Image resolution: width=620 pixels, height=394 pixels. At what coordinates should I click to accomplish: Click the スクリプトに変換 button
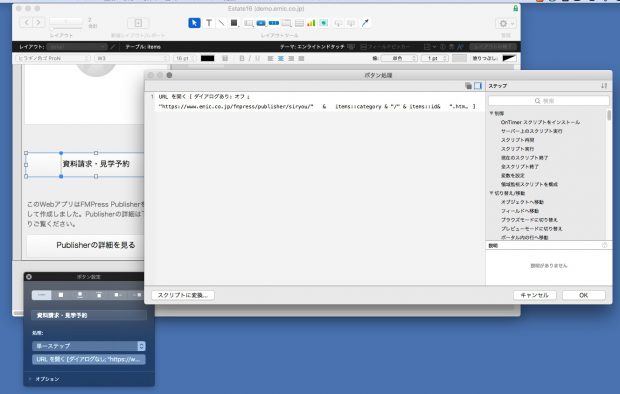(x=183, y=295)
